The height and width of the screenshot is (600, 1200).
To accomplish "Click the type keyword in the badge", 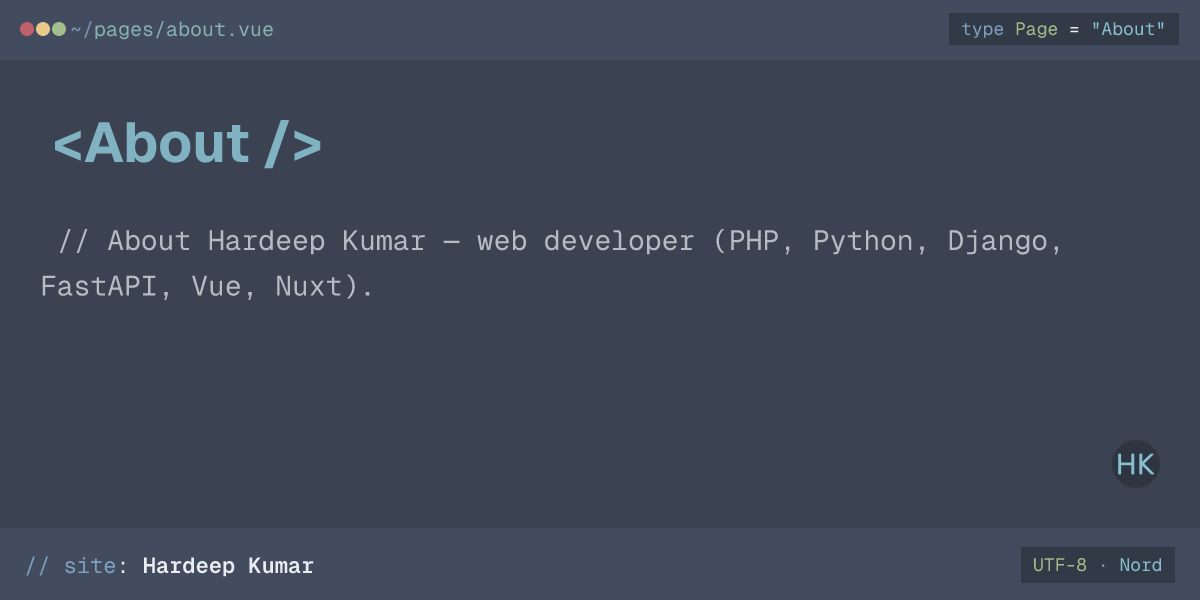I will tap(982, 29).
